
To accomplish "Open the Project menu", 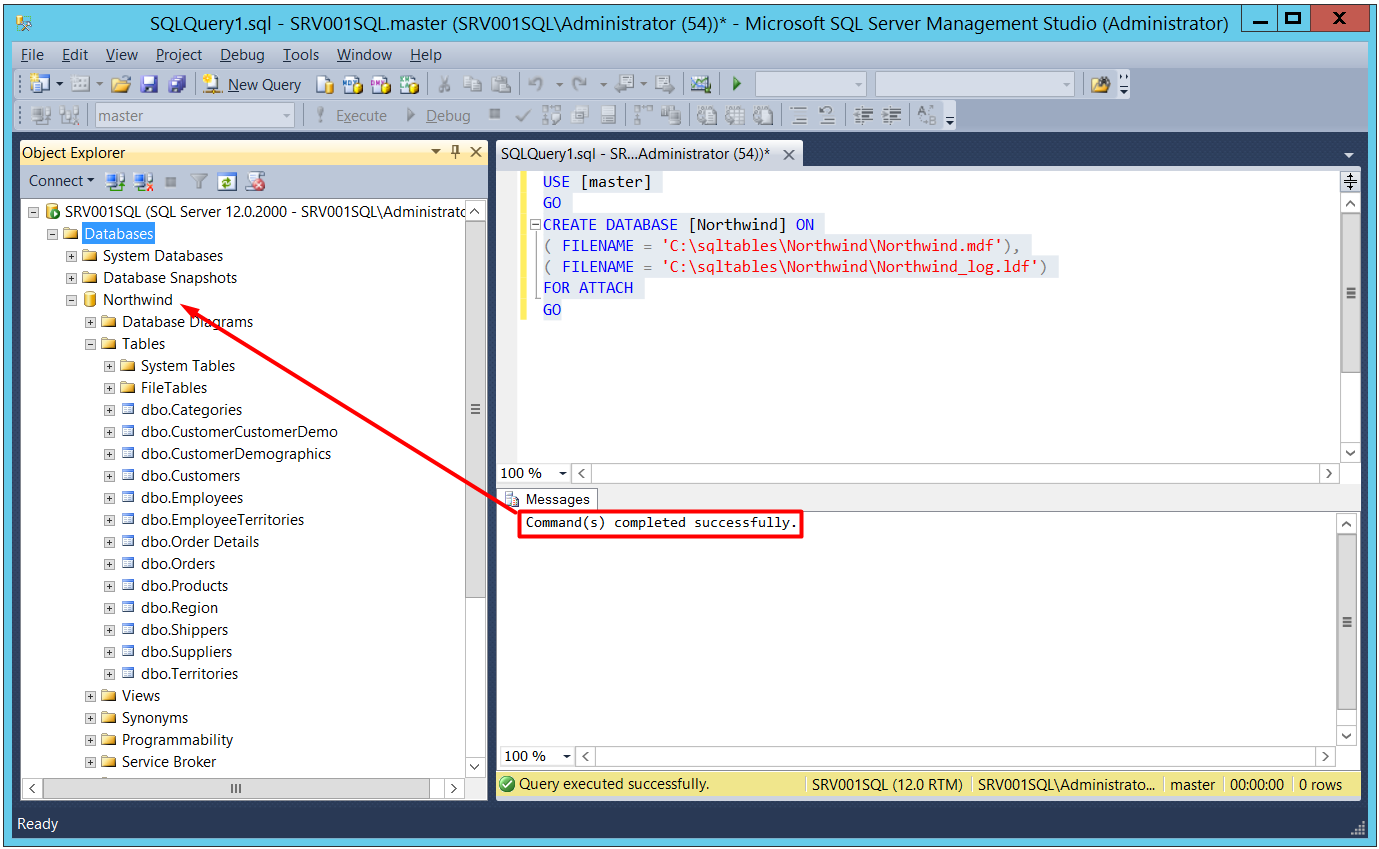I will 179,55.
